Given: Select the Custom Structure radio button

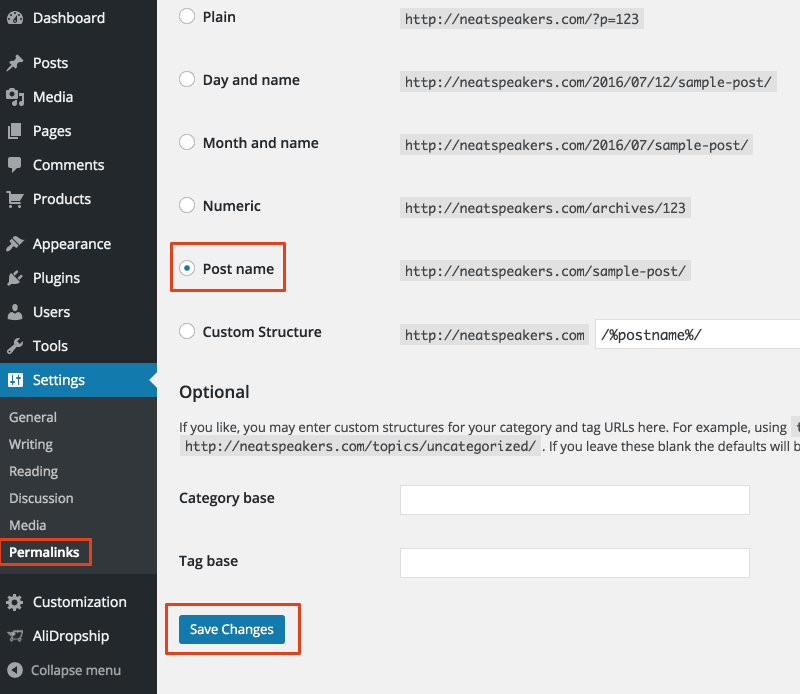Looking at the screenshot, I should (187, 331).
